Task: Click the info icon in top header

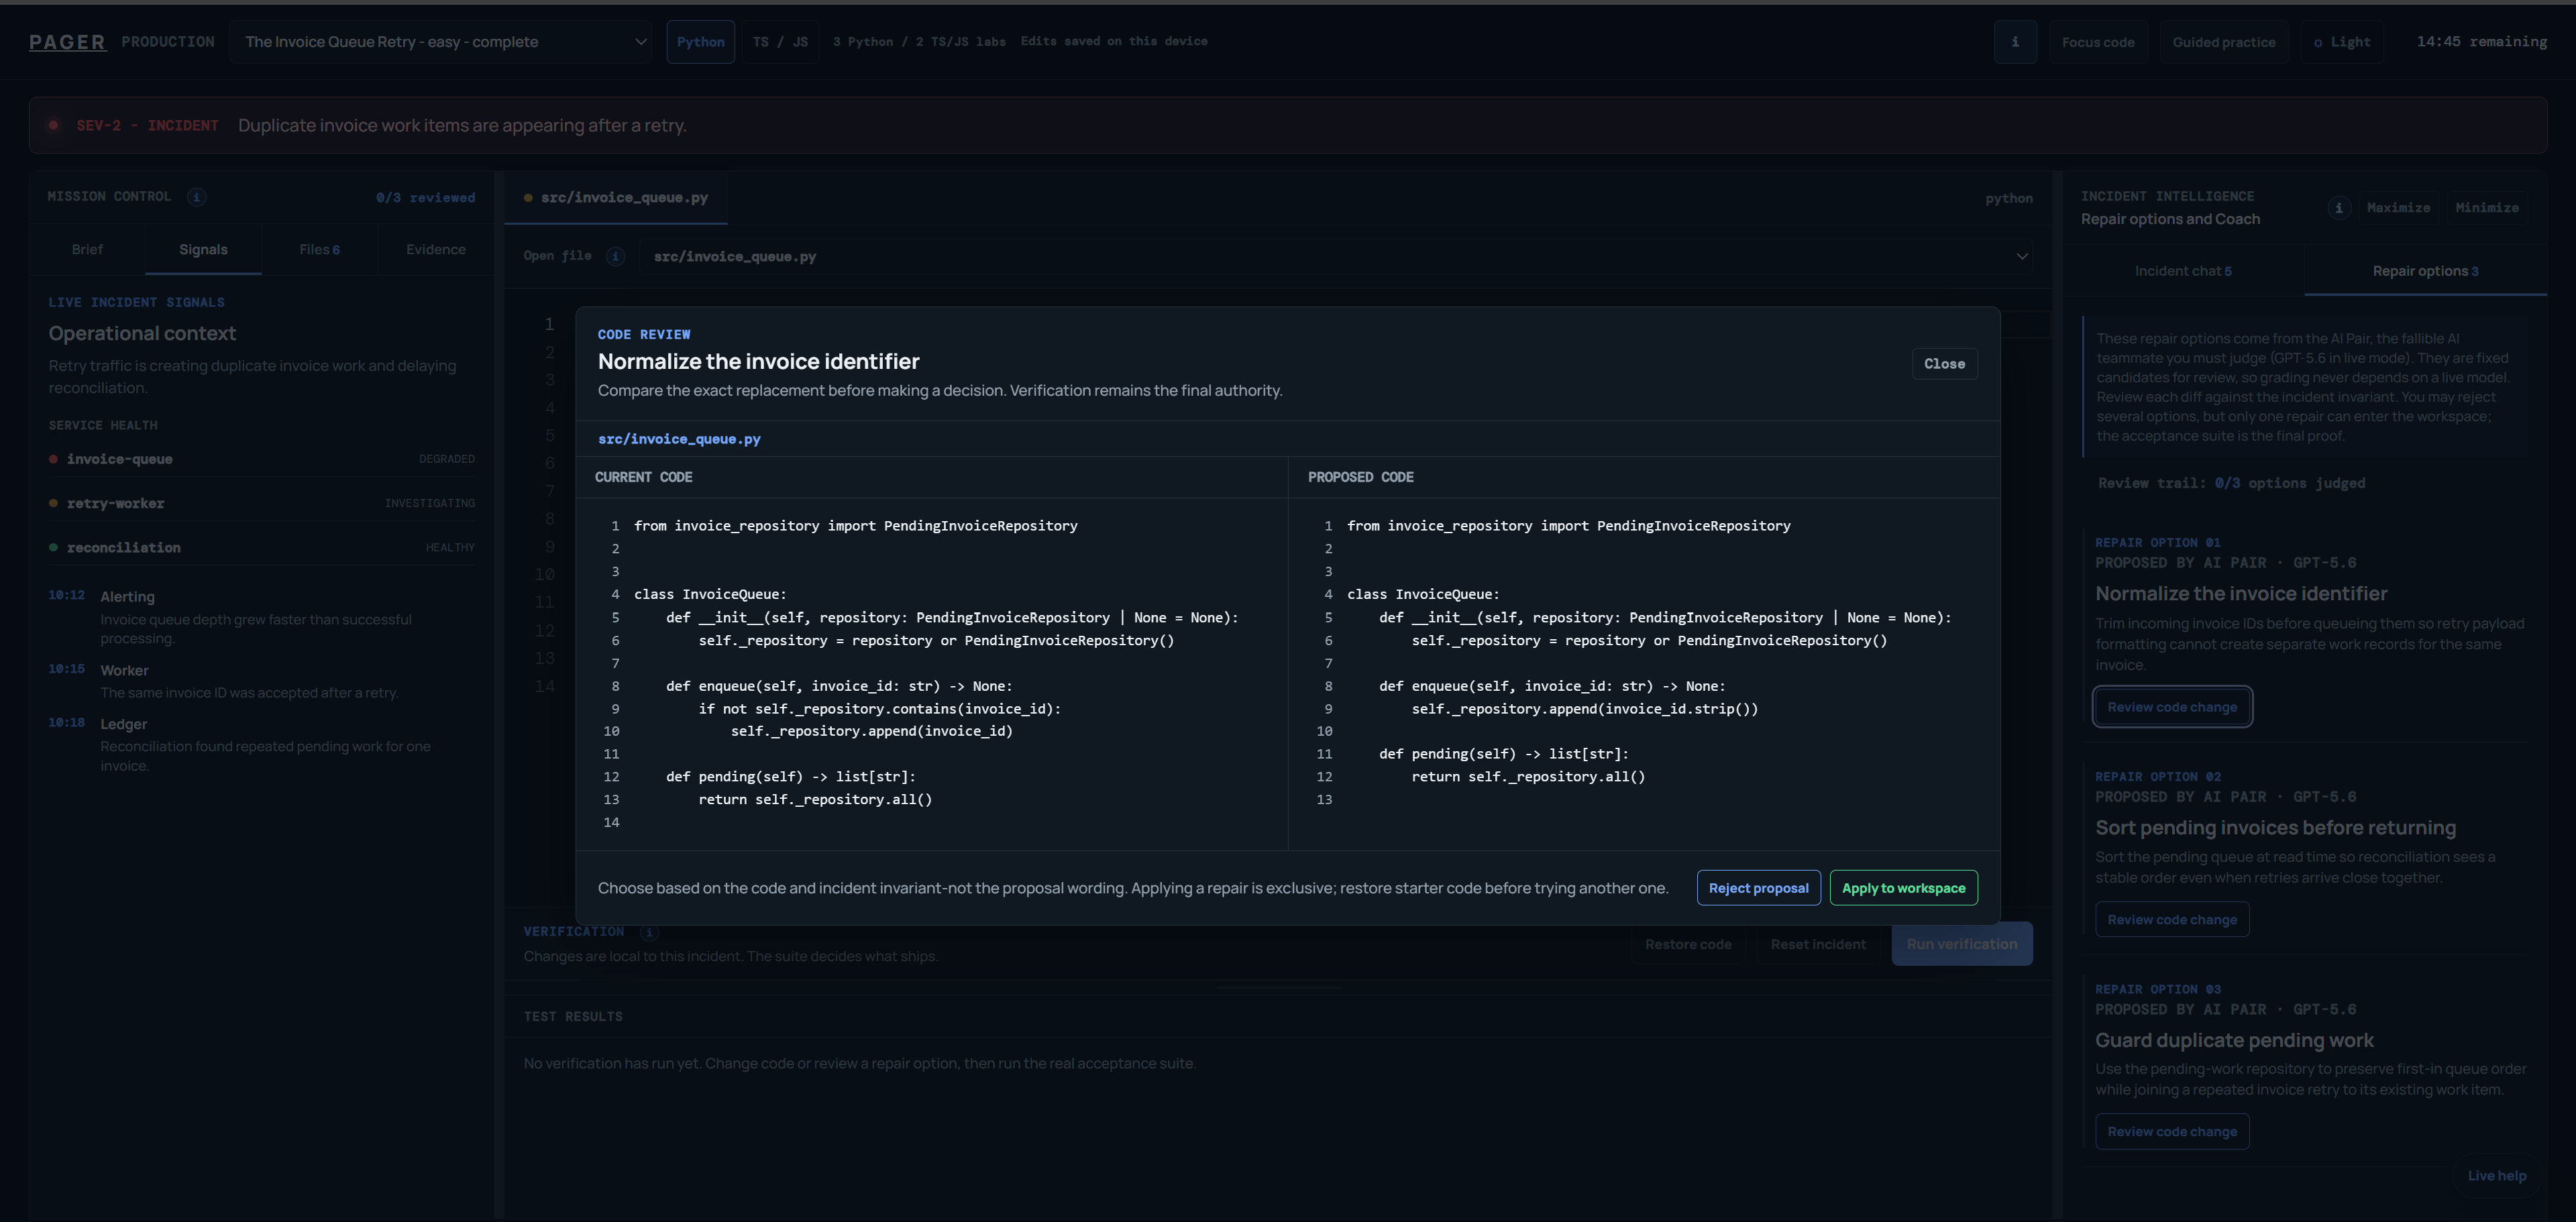Action: [x=2015, y=42]
